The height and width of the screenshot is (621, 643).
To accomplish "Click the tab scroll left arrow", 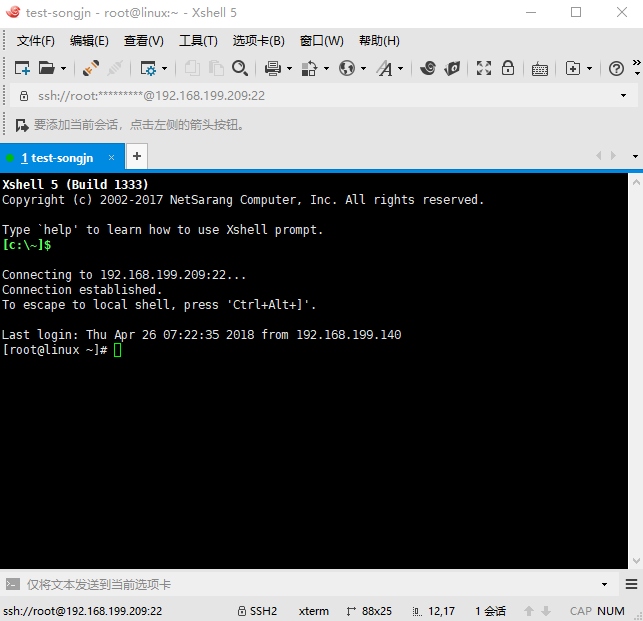I will tap(599, 155).
